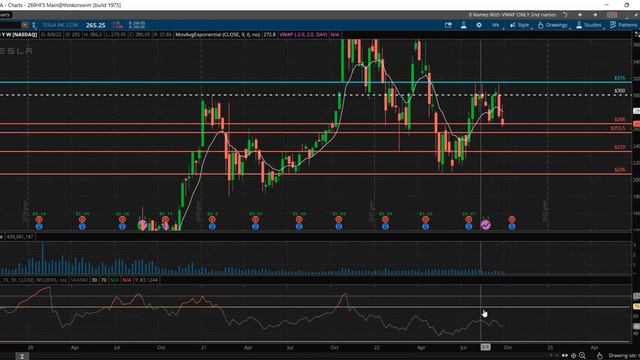Click the $315 price level label
Viewport: 640px width, 360px height.
tap(620, 78)
